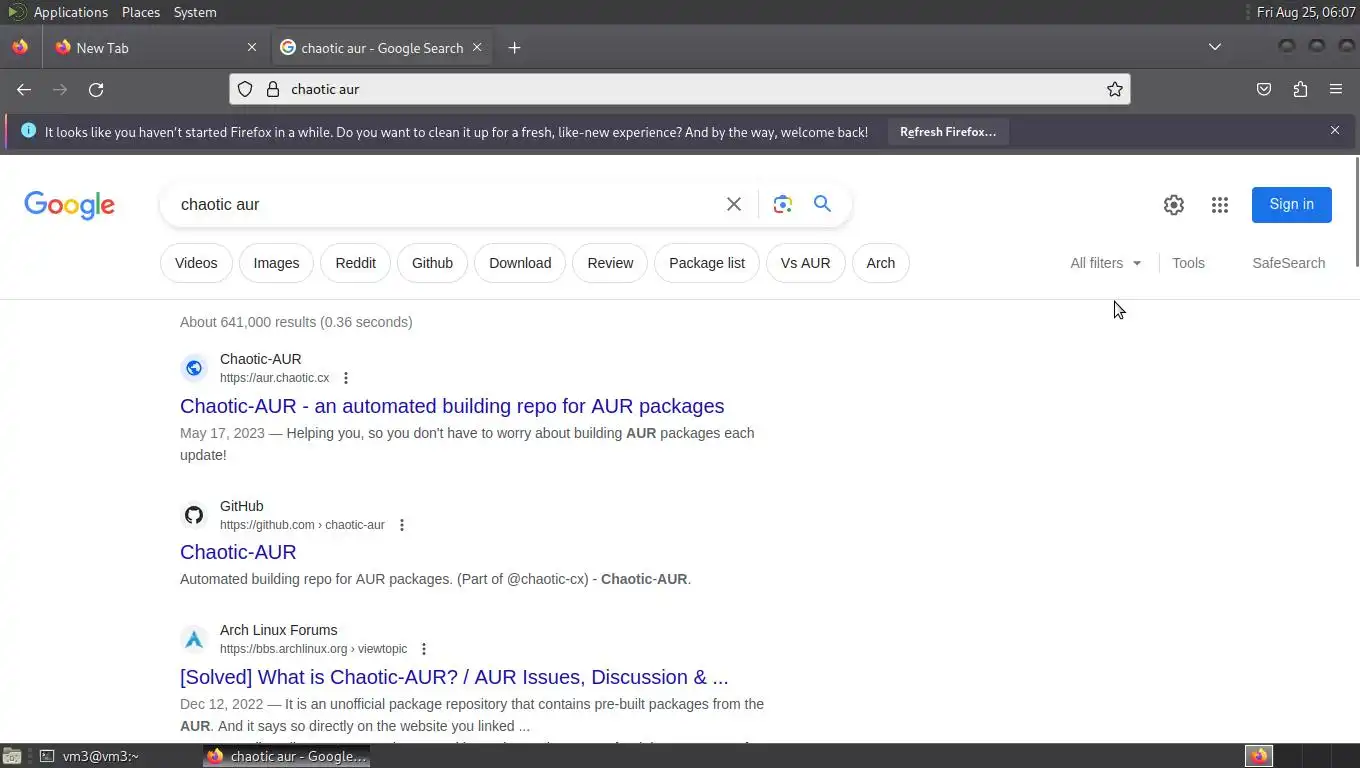
Task: Dismiss the Firefox refresh notification bar
Action: pos(1335,130)
